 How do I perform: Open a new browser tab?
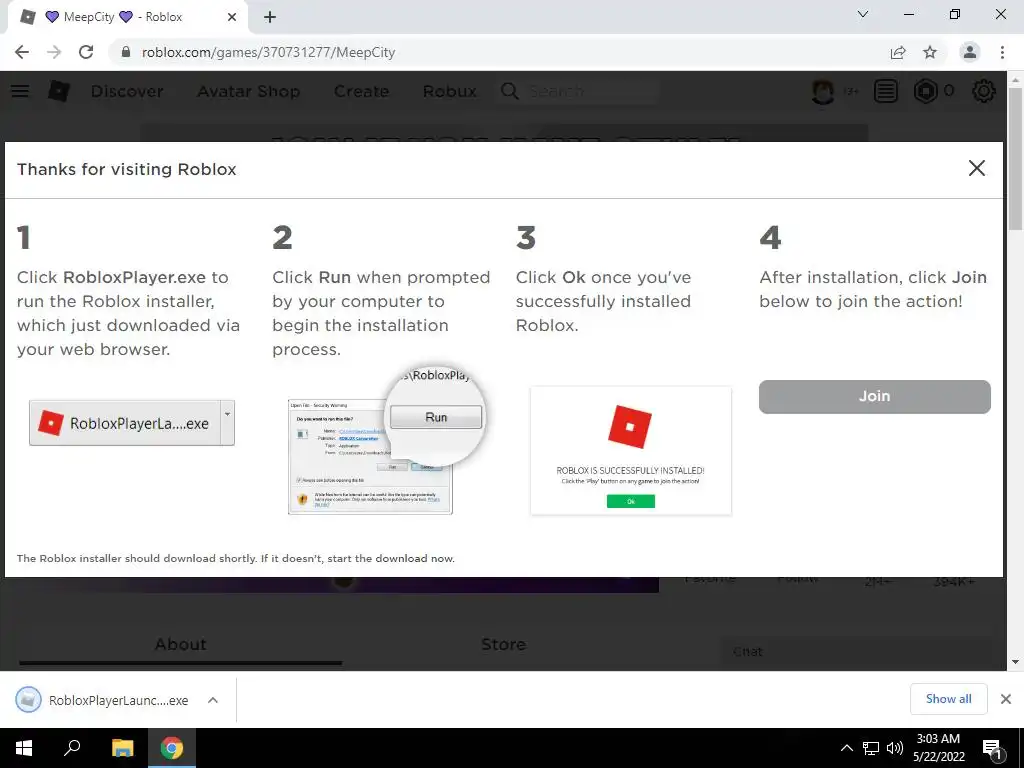[x=270, y=17]
